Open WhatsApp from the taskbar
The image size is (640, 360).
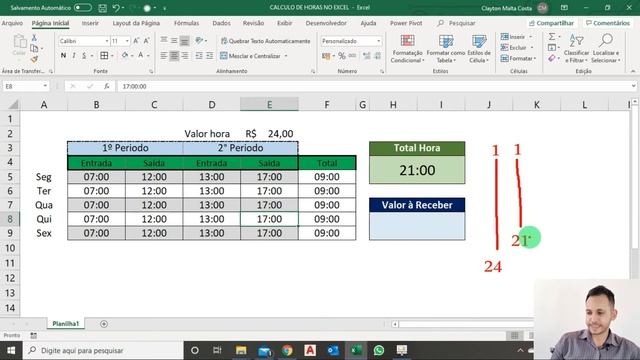click(379, 350)
